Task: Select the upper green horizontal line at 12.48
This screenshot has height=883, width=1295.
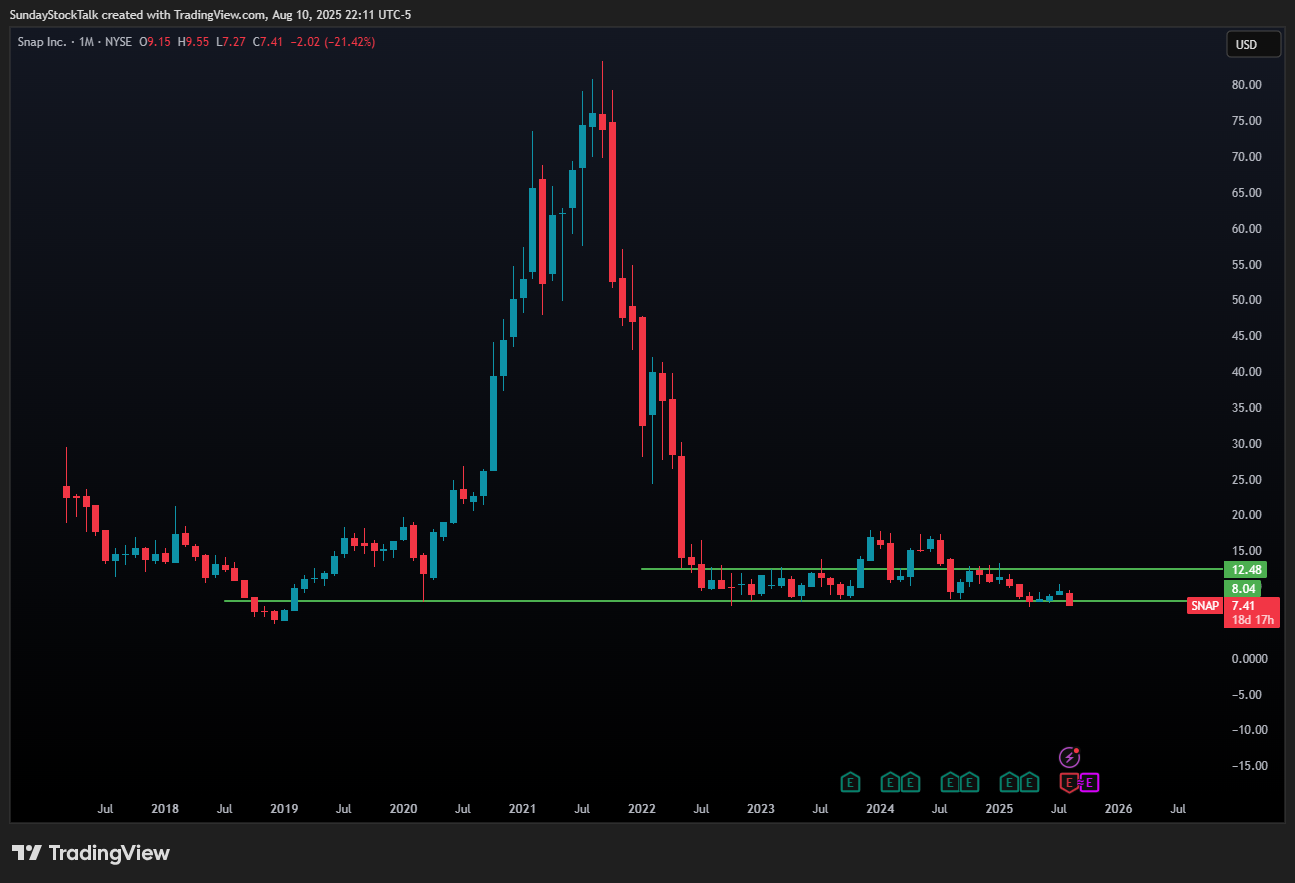Action: [x=932, y=569]
